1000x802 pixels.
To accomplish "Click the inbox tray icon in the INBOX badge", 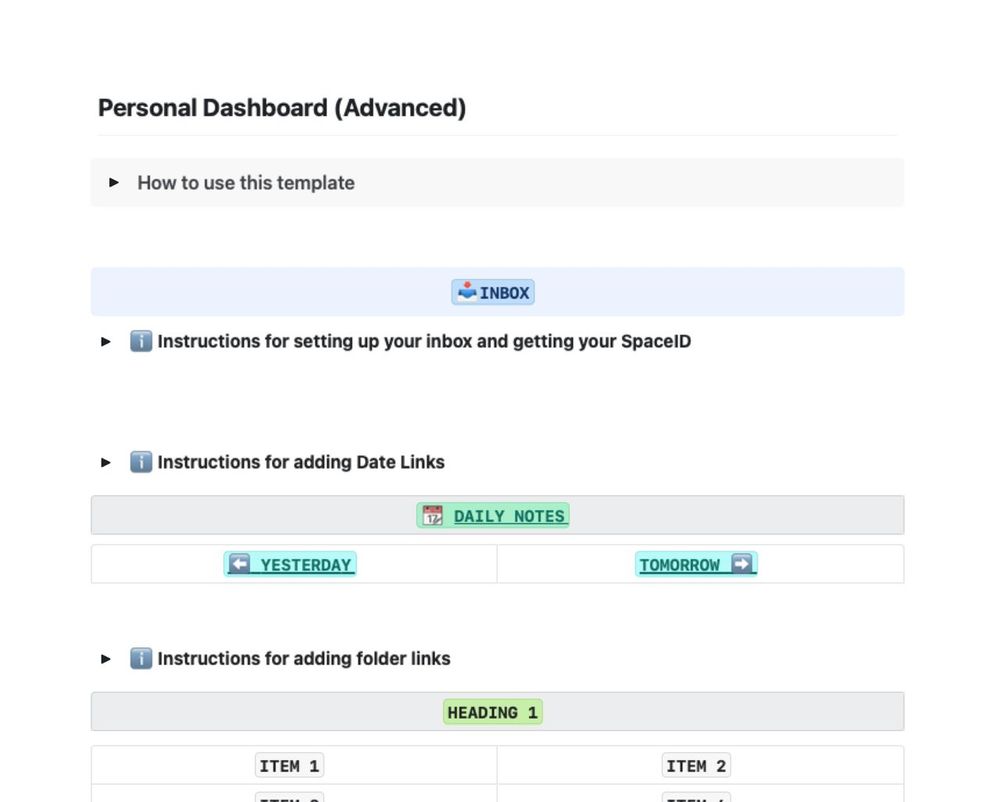I will point(466,292).
